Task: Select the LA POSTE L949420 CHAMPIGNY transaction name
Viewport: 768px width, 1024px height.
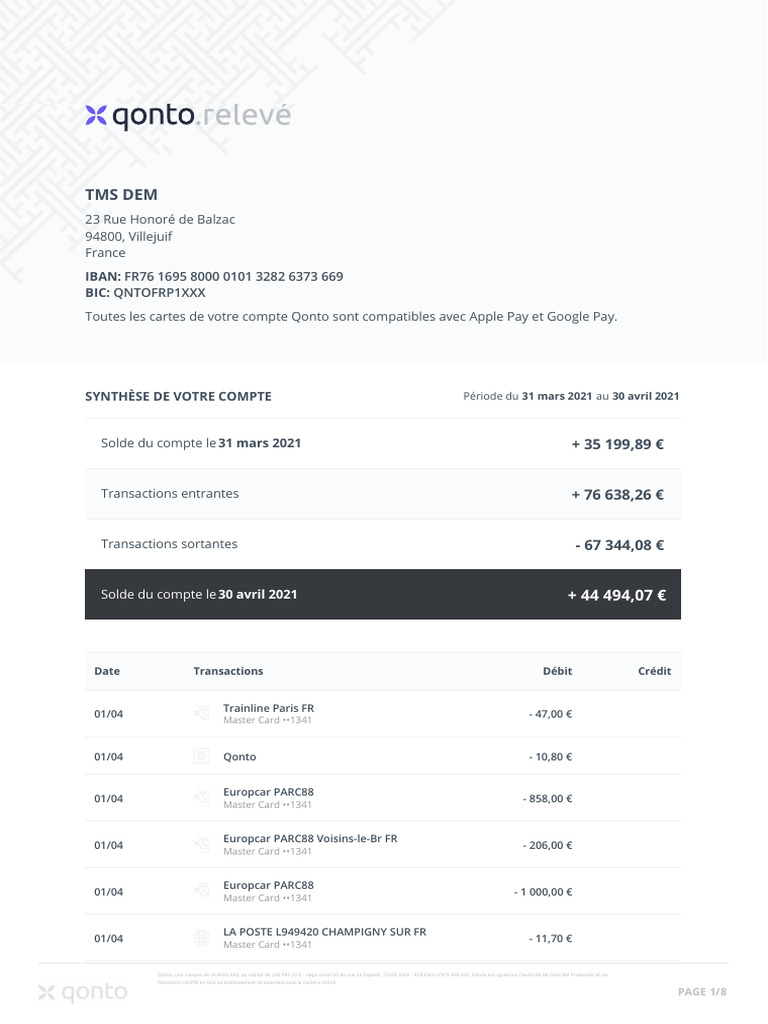Action: (324, 932)
